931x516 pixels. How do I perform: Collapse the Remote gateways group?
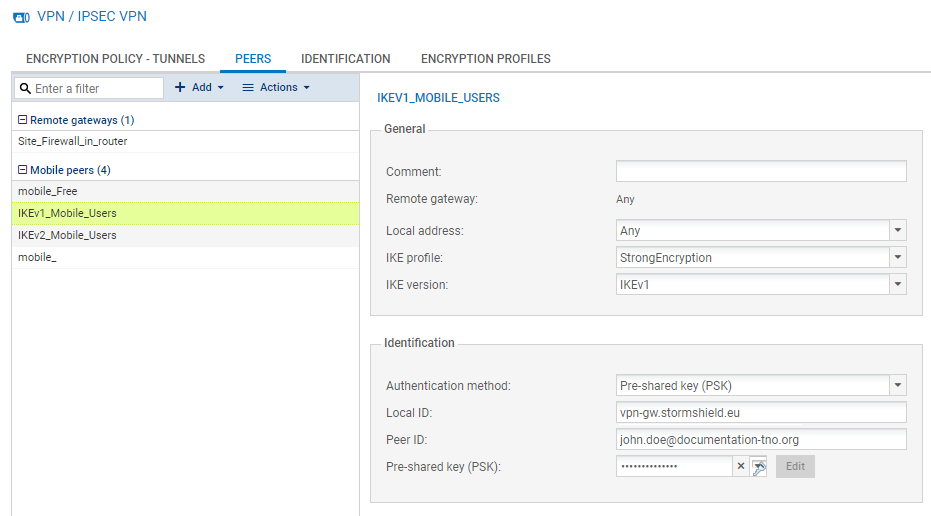coord(23,120)
